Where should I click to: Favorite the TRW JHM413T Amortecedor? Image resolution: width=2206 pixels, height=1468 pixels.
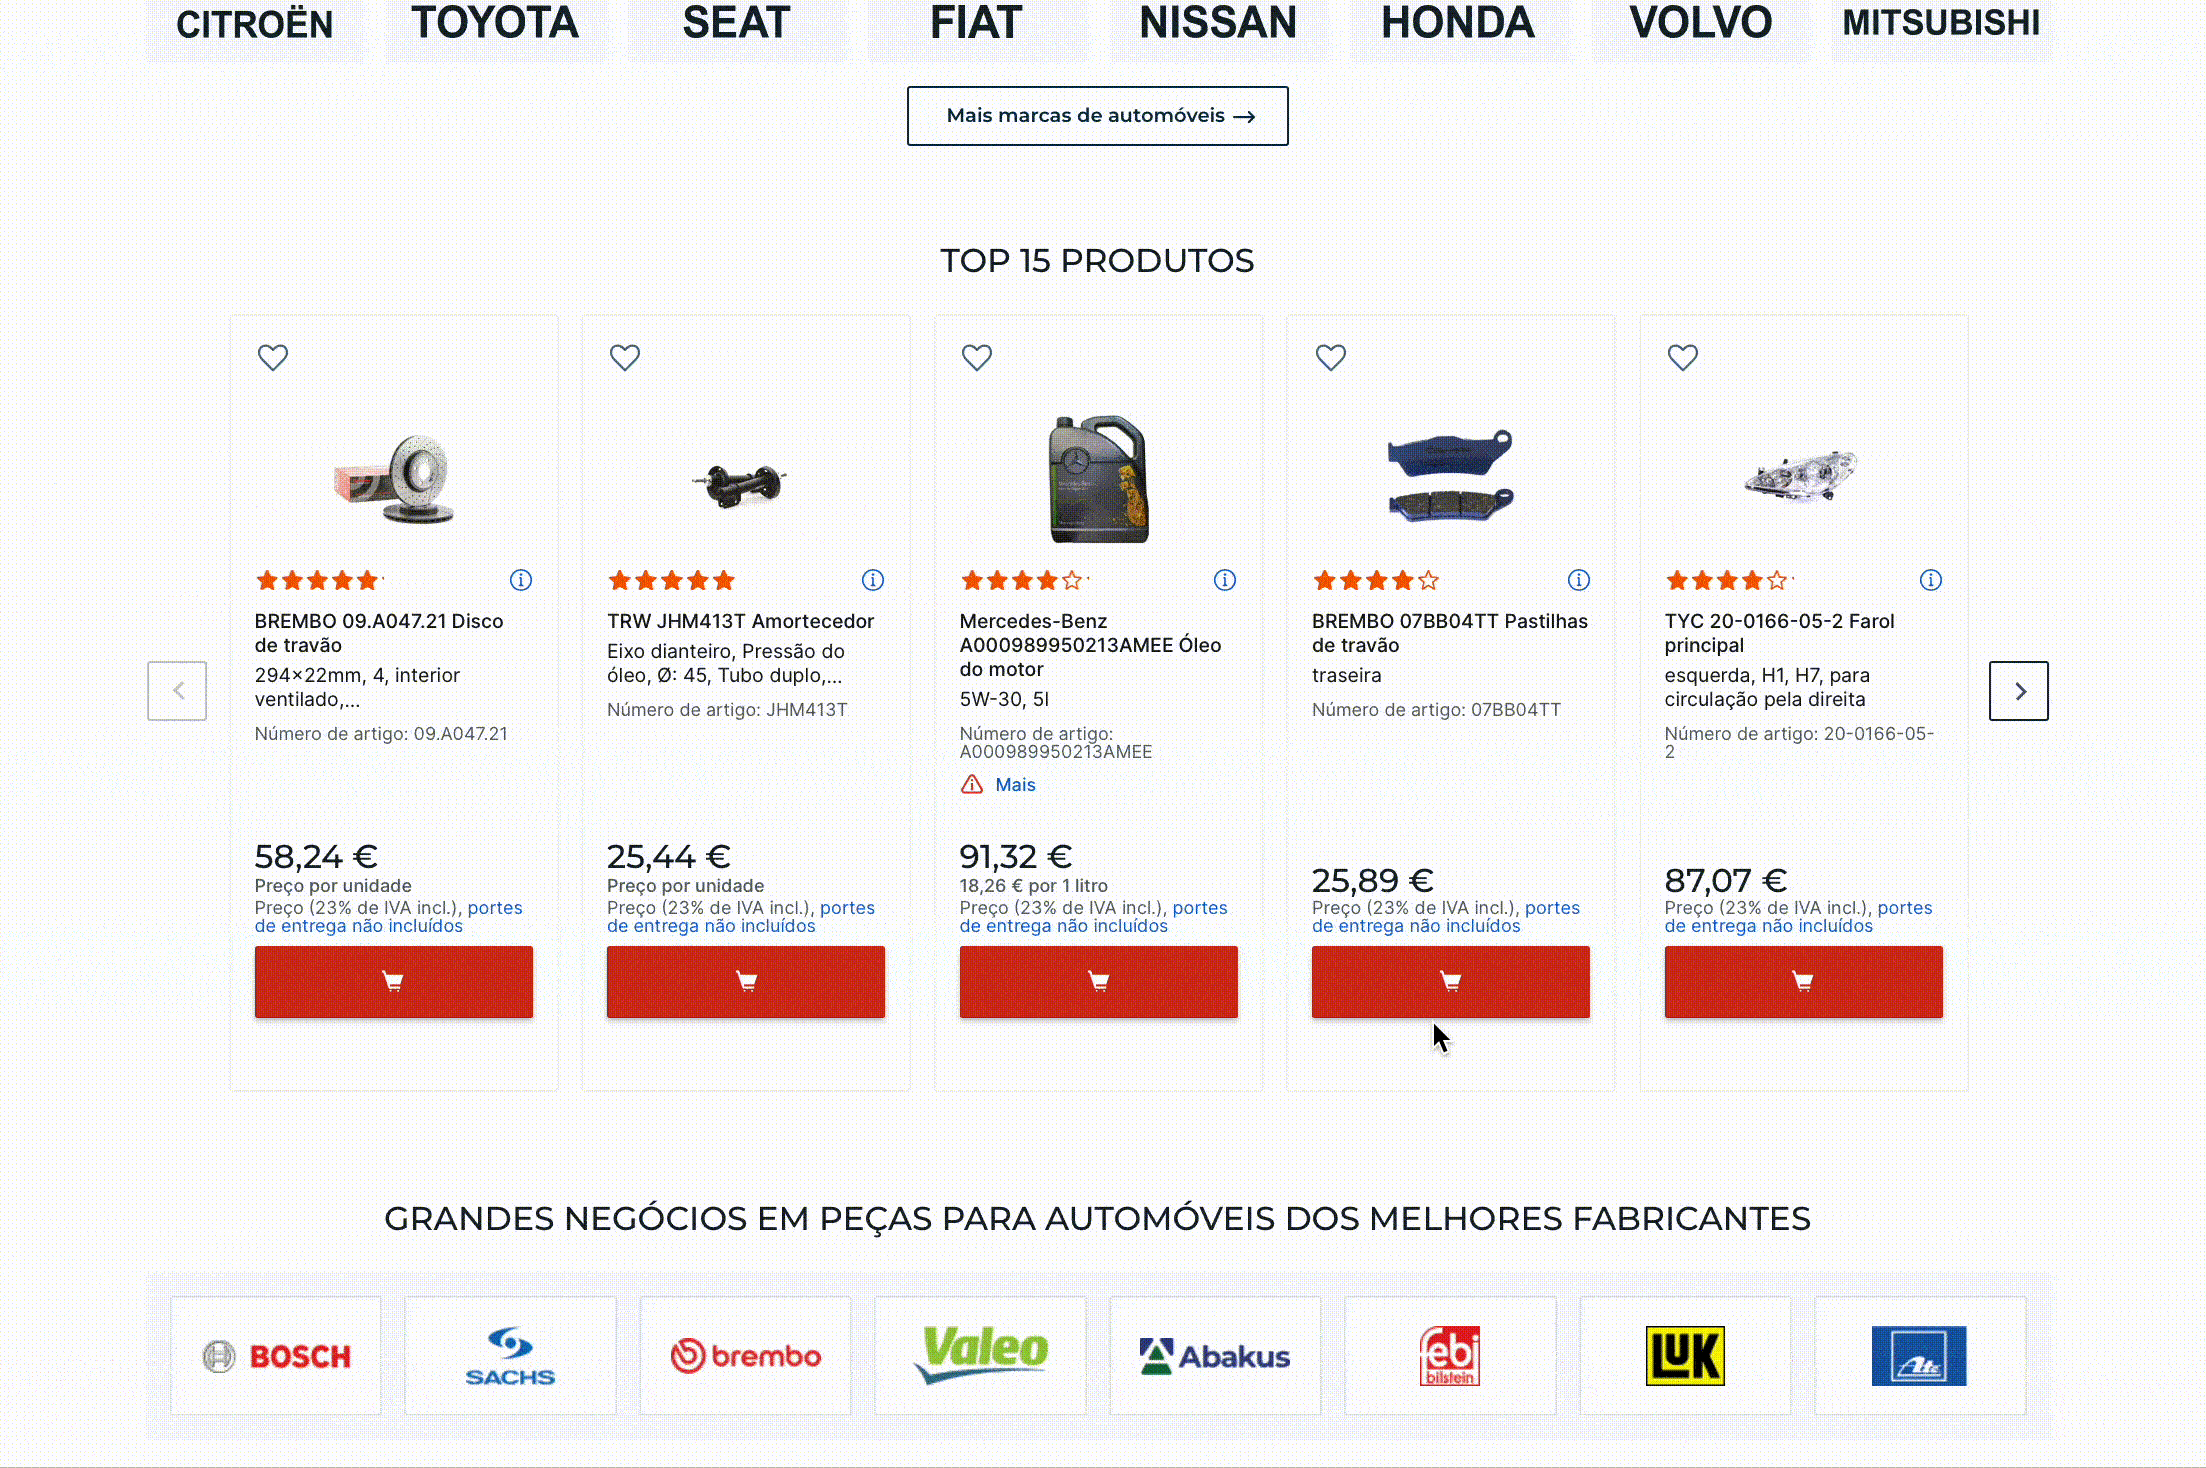(625, 357)
